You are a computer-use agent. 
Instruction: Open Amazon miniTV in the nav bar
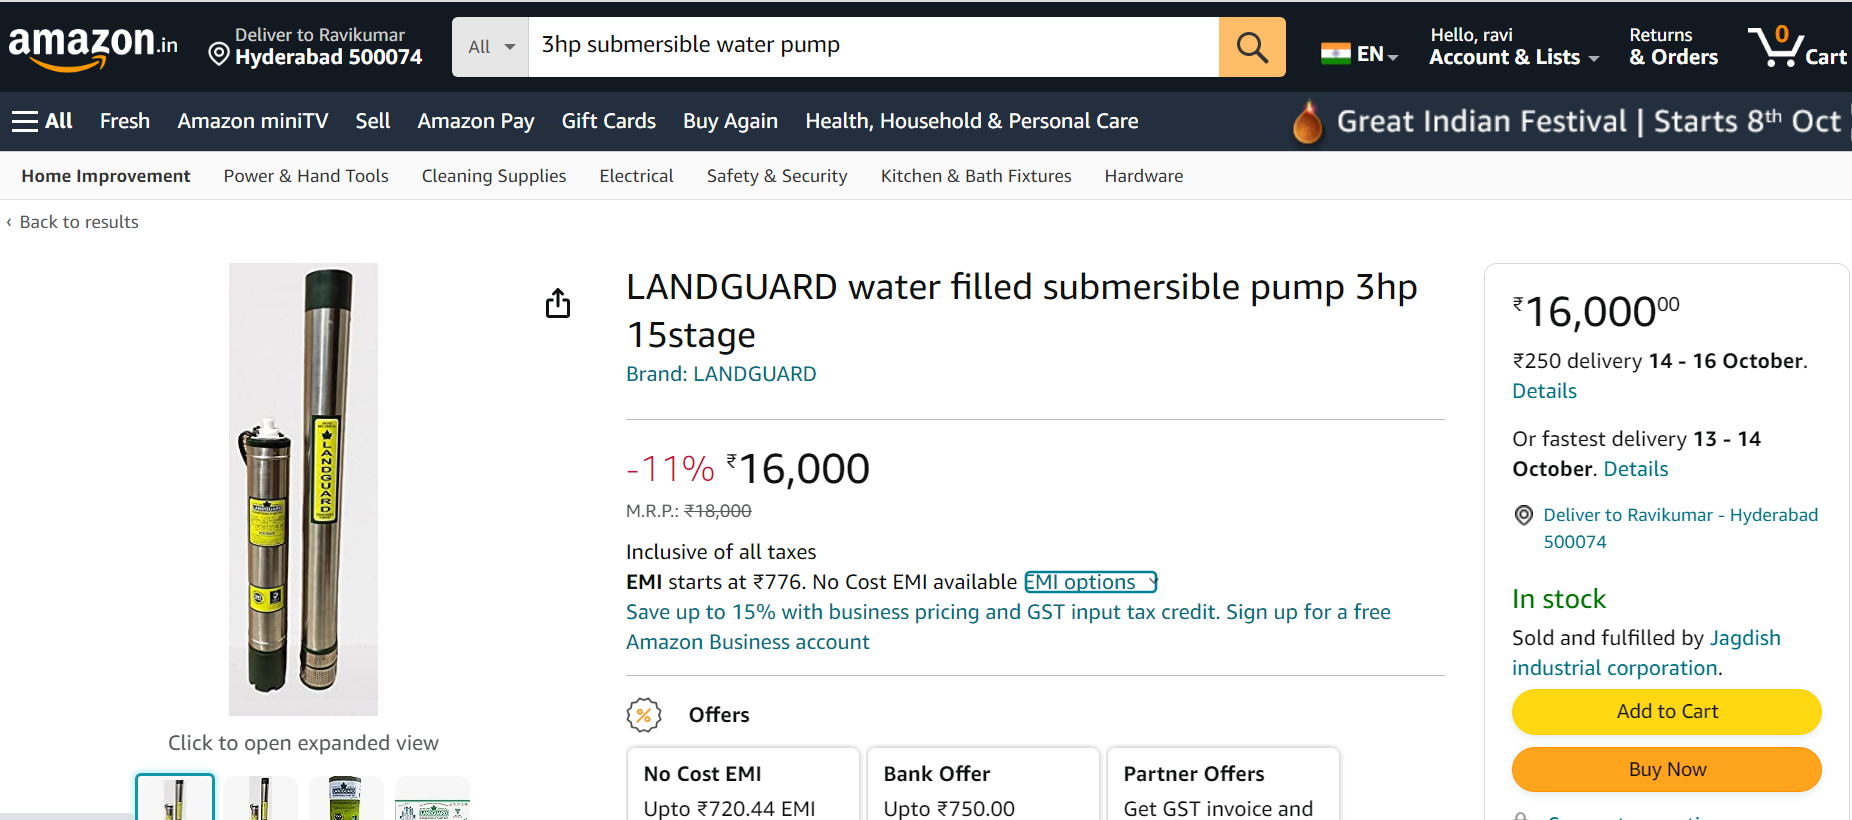pos(253,121)
